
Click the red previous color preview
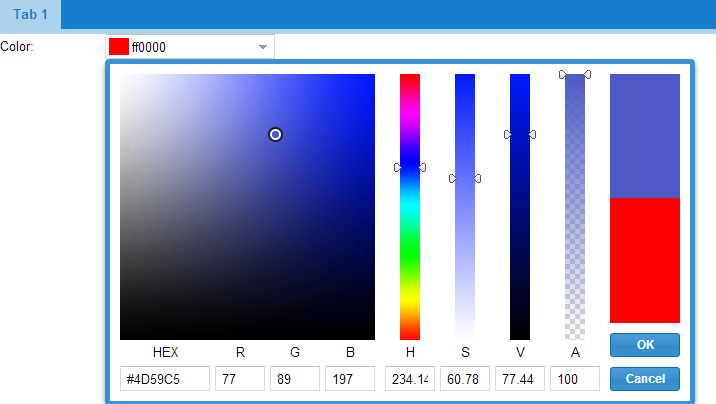(x=645, y=260)
